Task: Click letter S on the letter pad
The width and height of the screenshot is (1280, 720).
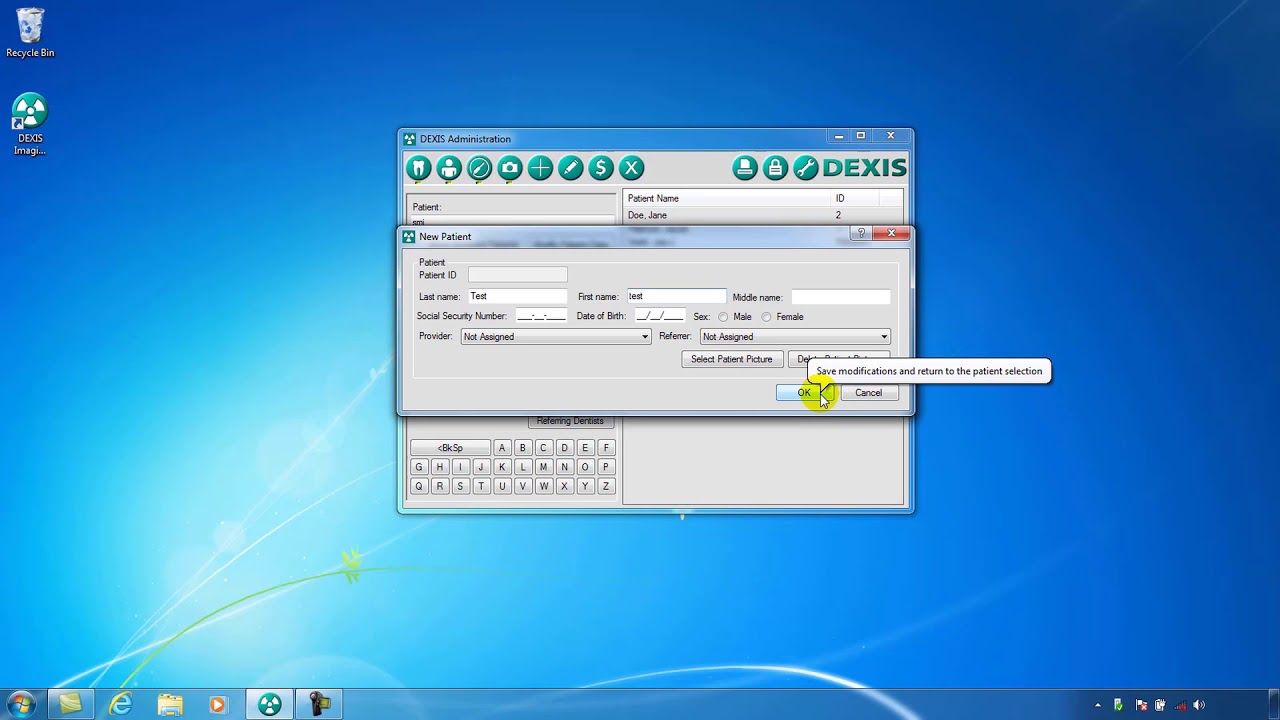Action: (x=460, y=486)
